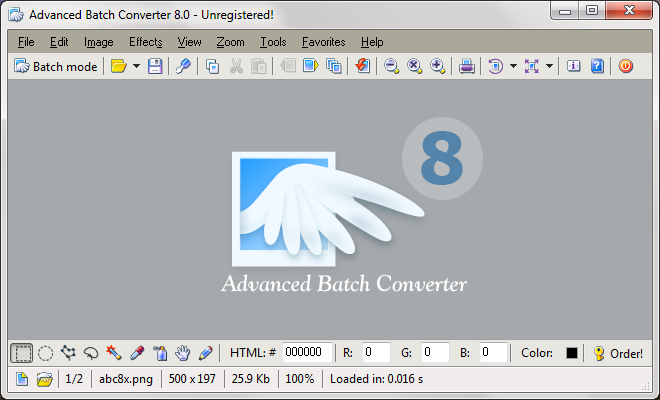Viewport: 660px width, 400px height.
Task: Open Help with the question mark icon
Action: point(597,67)
